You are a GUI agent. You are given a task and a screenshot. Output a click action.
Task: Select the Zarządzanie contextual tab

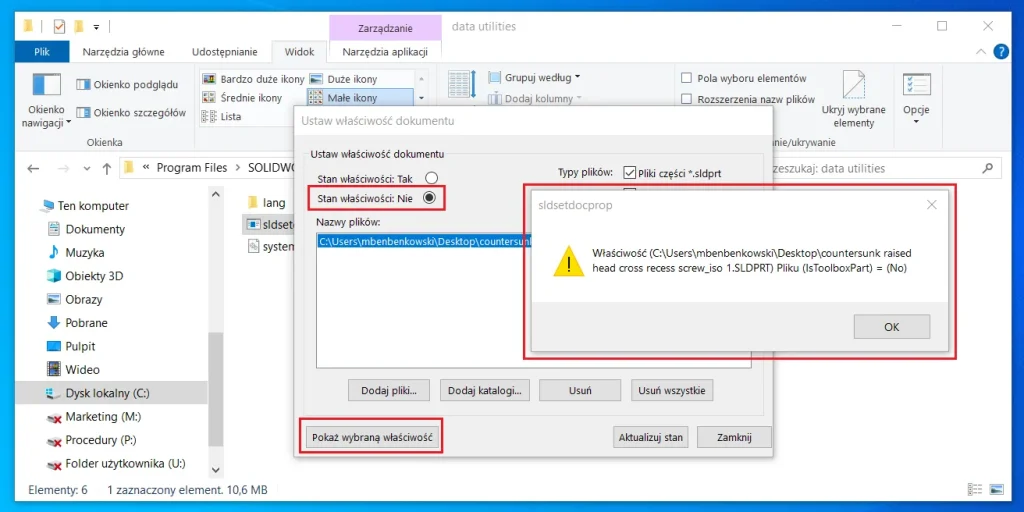coord(385,28)
